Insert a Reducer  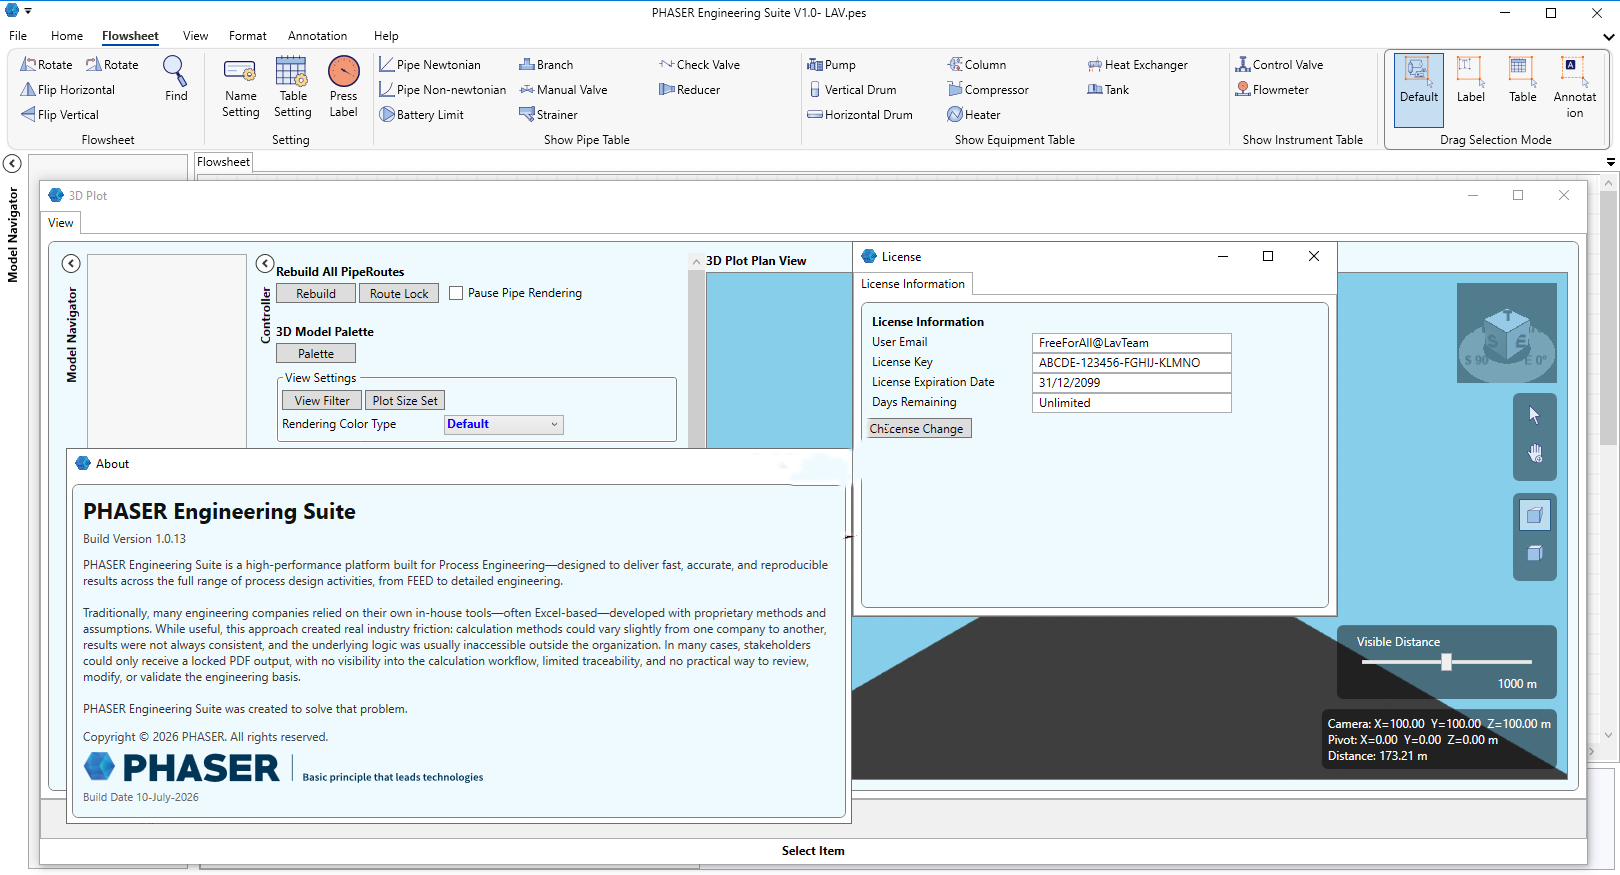(x=689, y=90)
